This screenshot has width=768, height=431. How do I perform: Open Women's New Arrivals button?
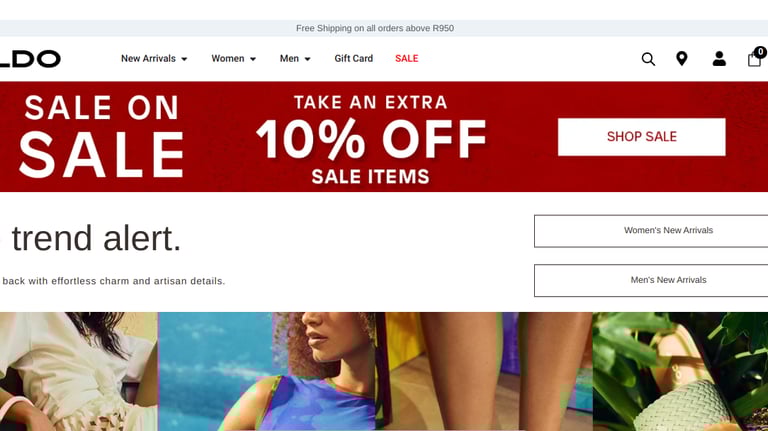coord(651,231)
